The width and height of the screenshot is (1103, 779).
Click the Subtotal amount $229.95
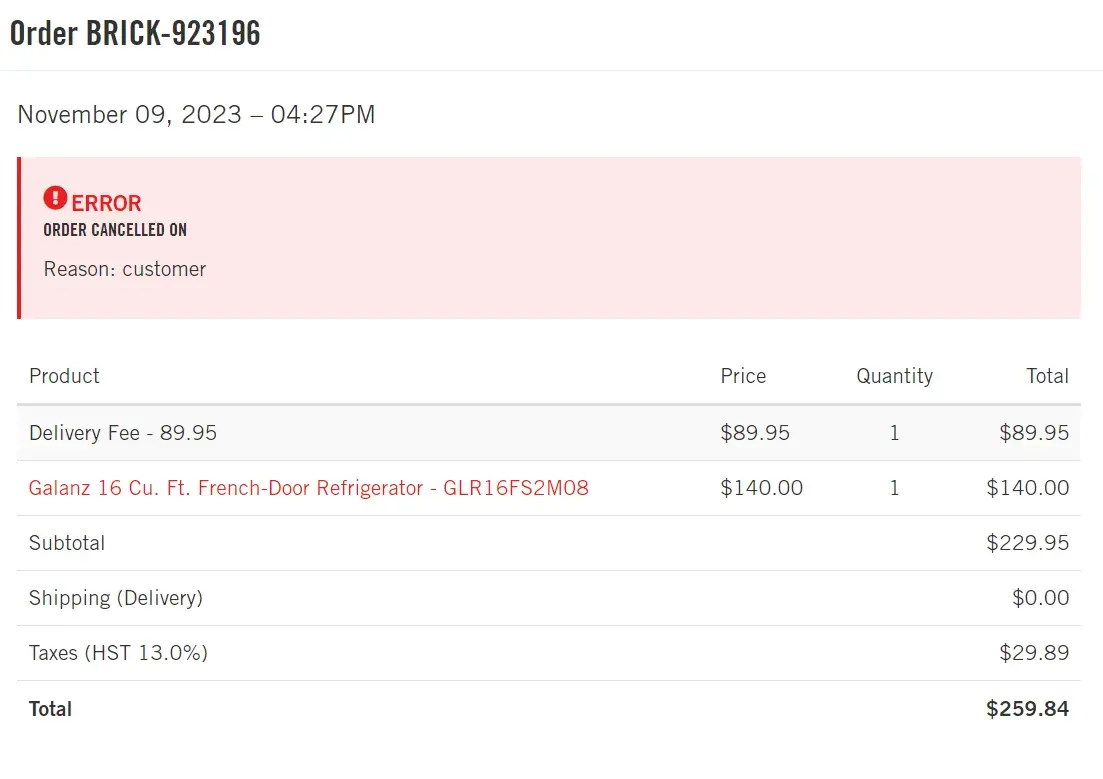pos(1027,543)
